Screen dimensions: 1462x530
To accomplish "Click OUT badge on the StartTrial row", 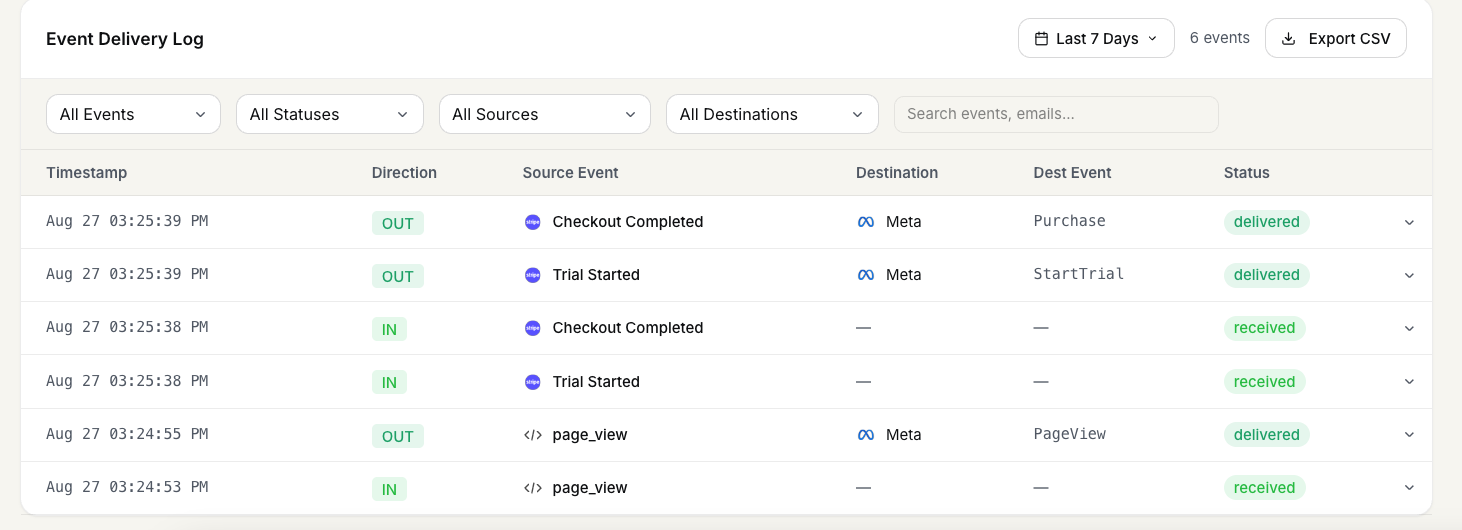I will 398,276.
